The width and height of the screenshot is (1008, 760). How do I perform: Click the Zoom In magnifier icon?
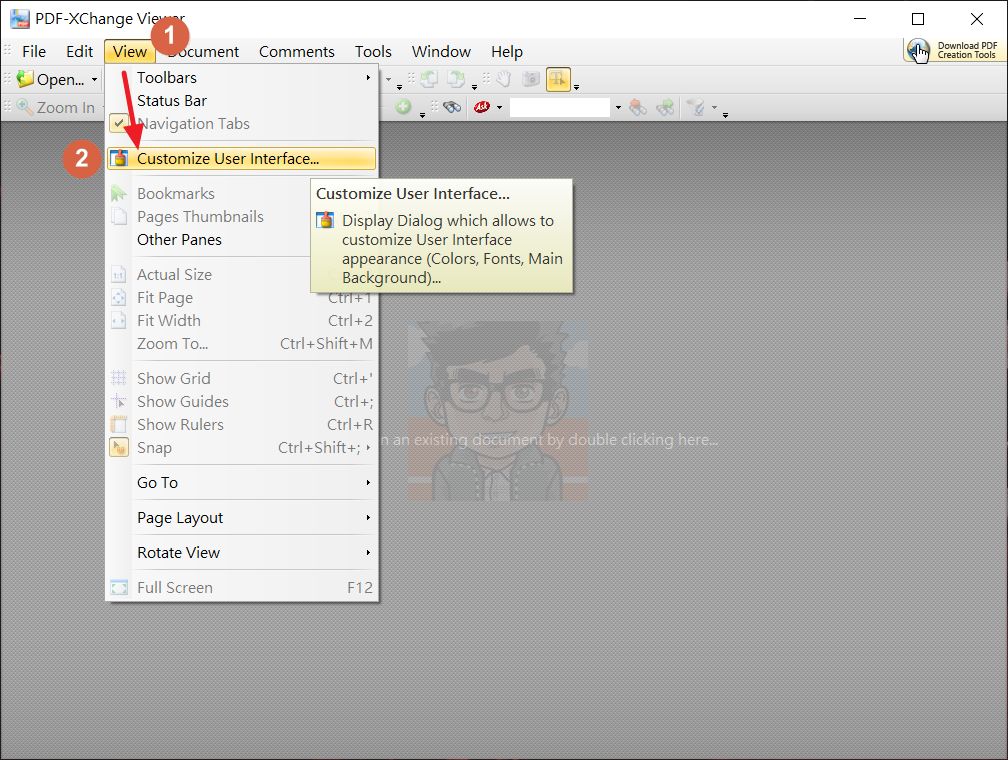coord(25,107)
